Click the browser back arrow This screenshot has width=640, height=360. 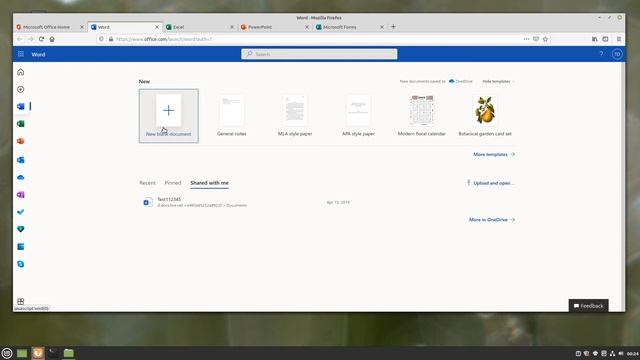(x=20, y=39)
